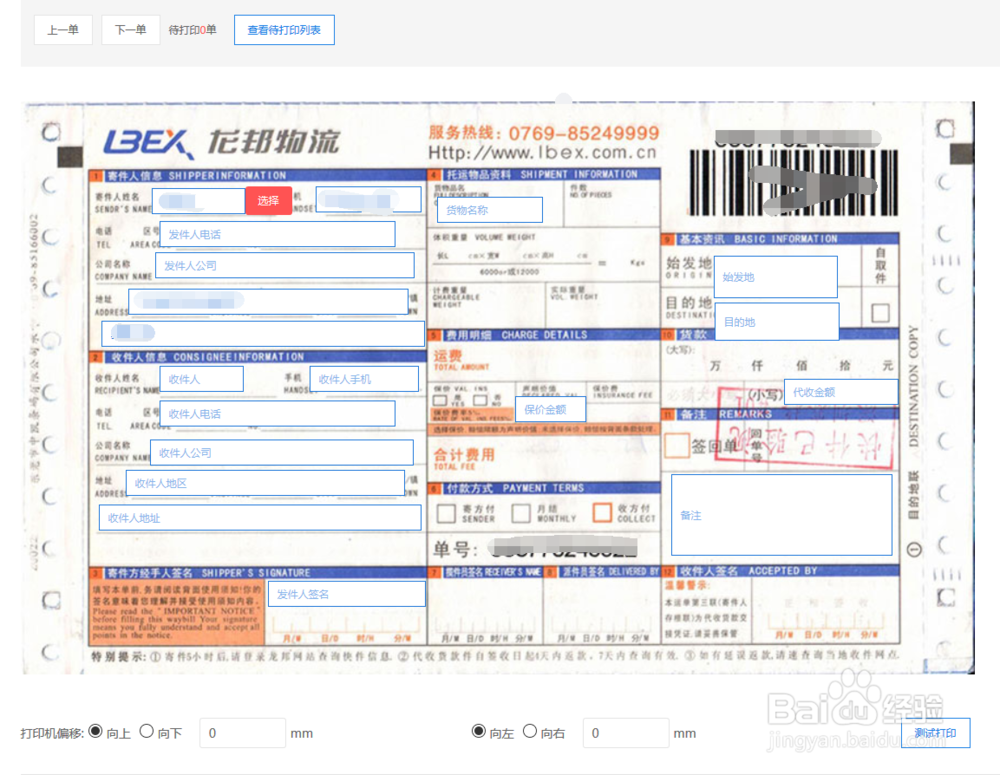This screenshot has width=1000, height=775.
Task: Click the red 选择 sender button
Action: (x=268, y=200)
